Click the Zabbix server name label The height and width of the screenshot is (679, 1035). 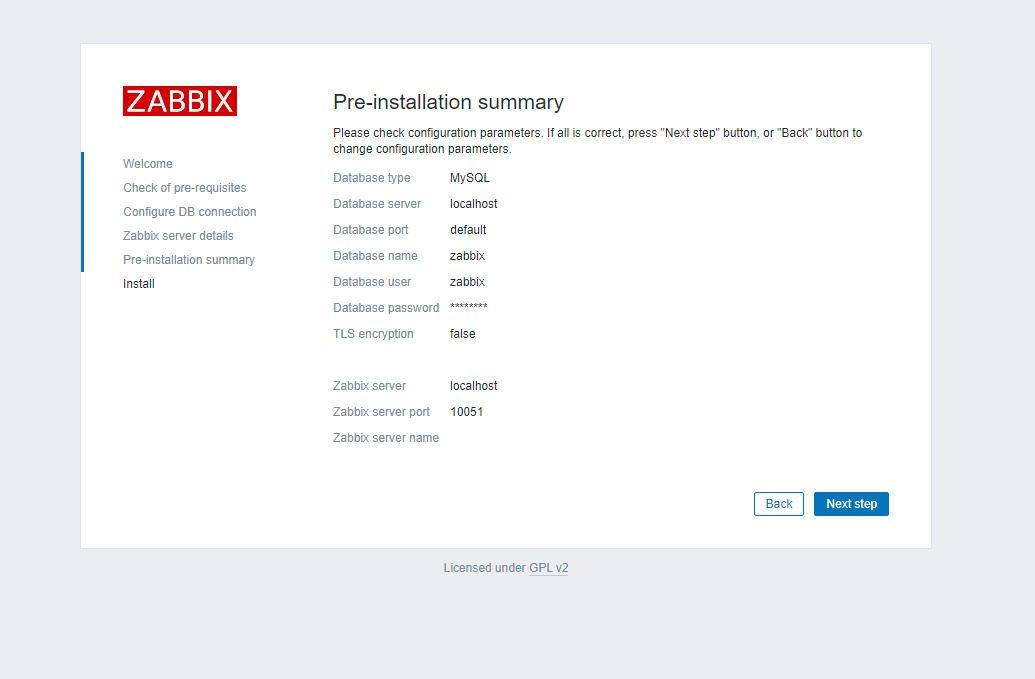pos(385,437)
